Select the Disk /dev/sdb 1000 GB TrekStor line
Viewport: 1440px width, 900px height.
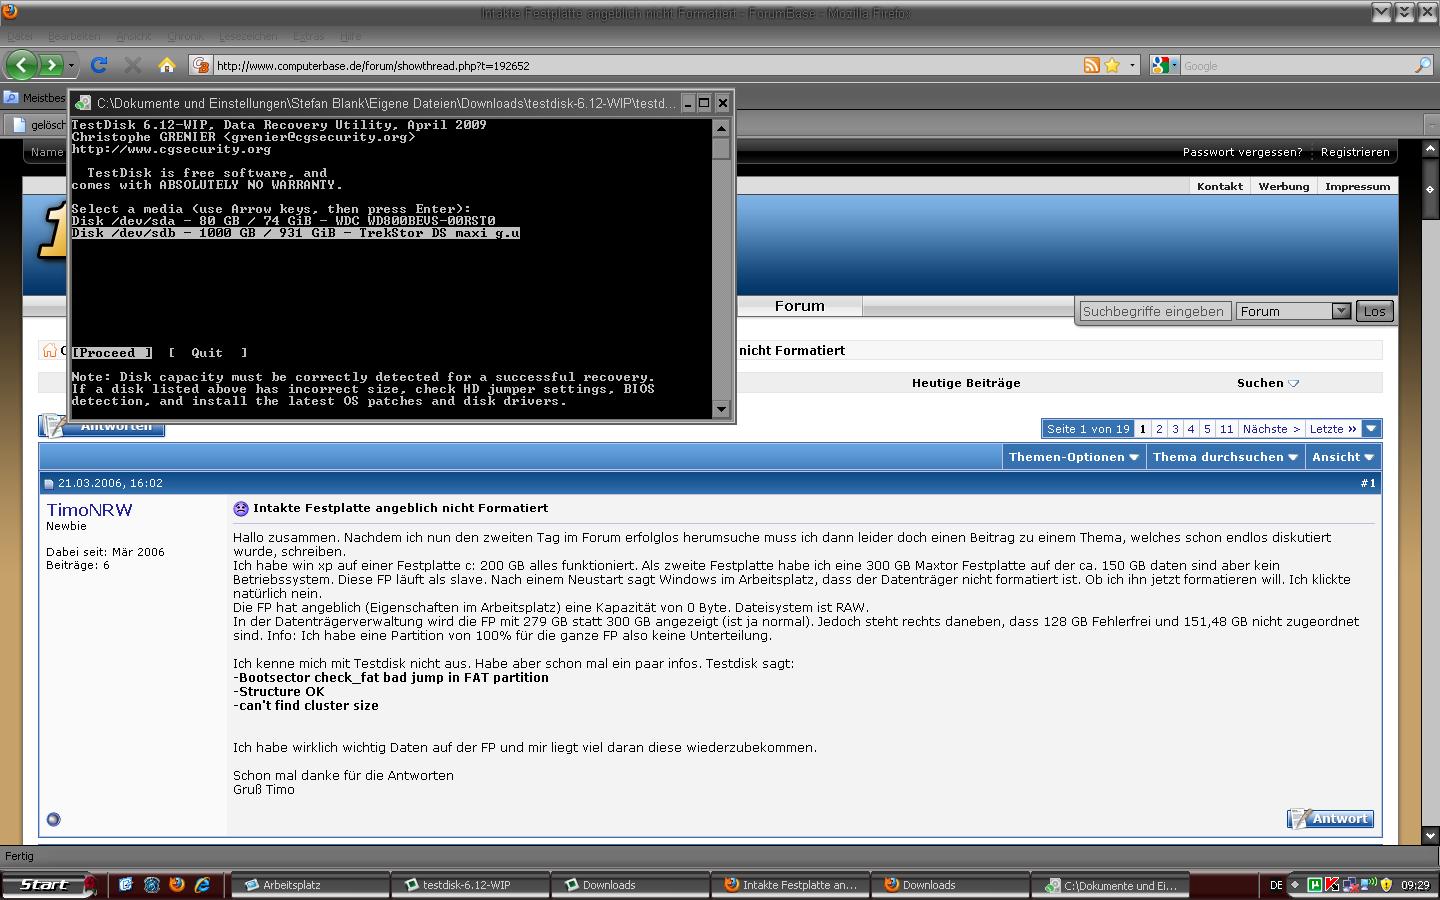[x=295, y=233]
